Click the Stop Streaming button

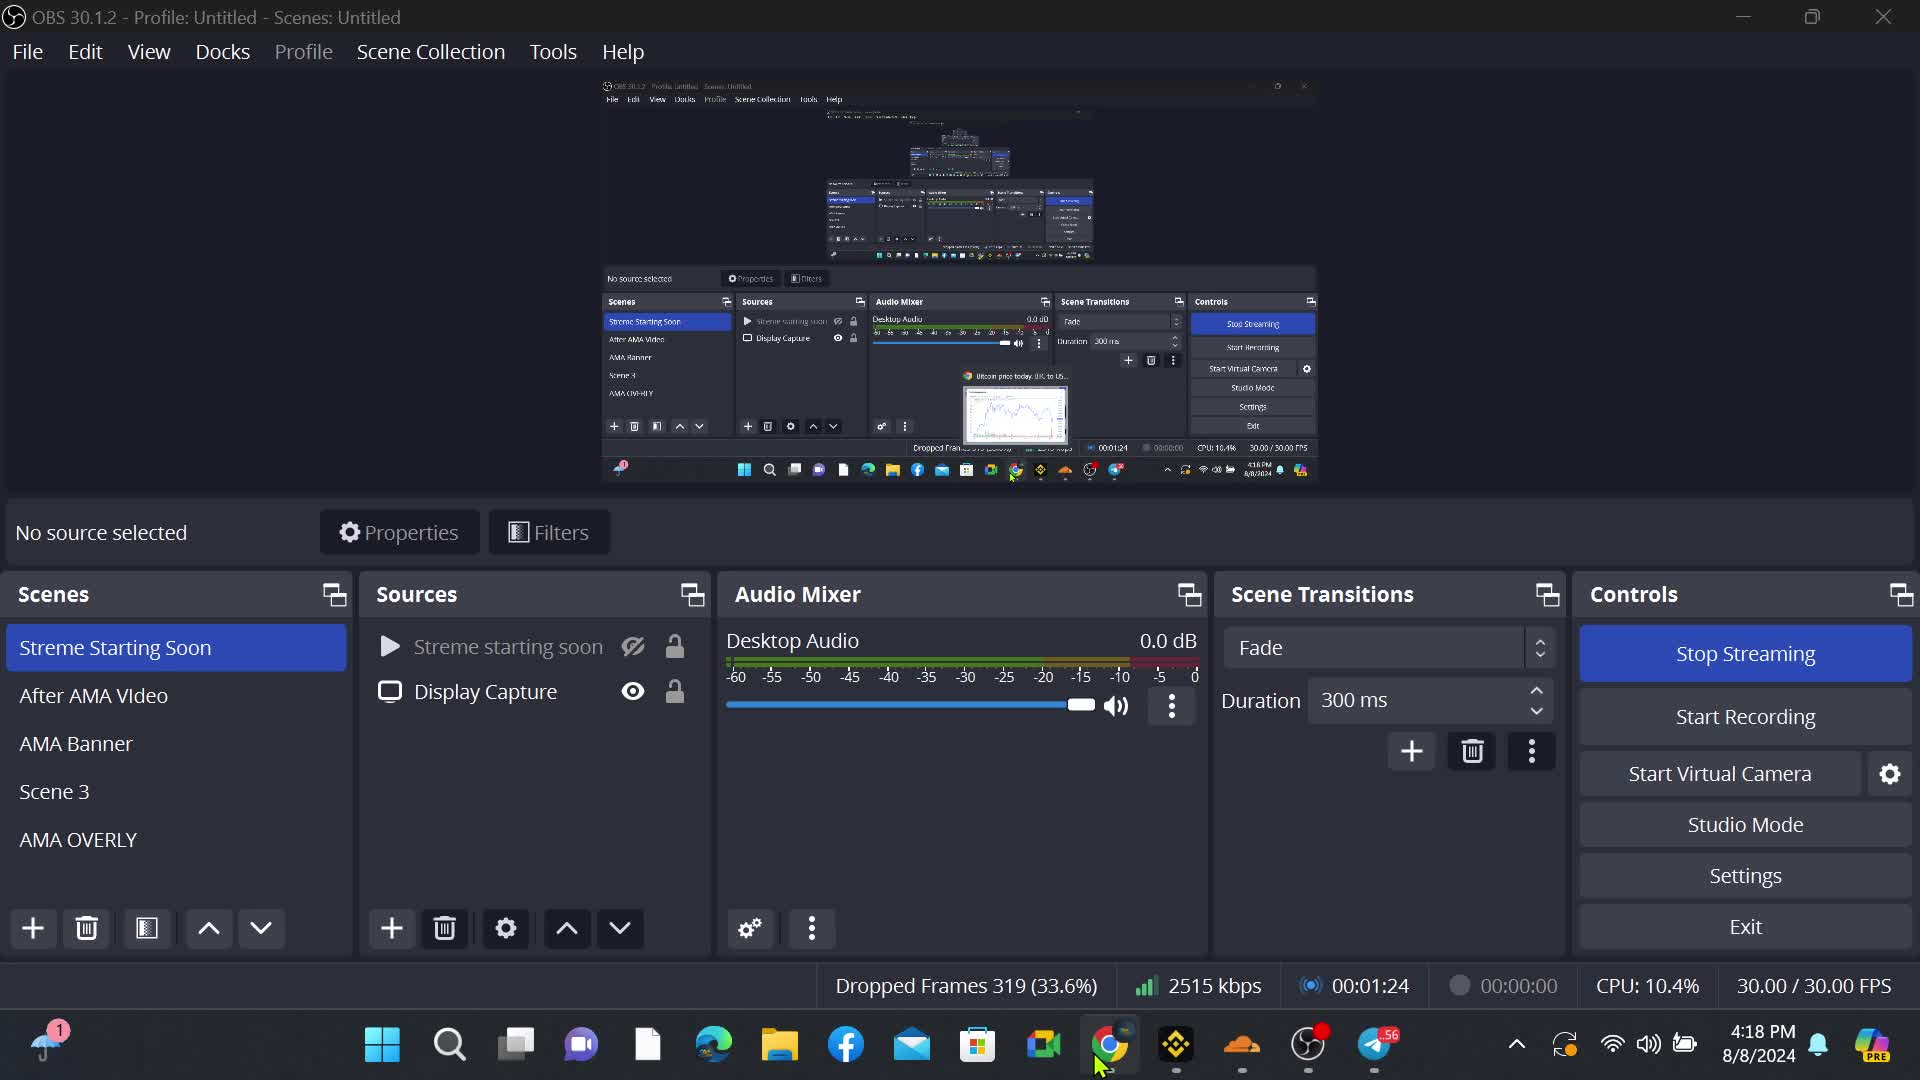(1746, 654)
